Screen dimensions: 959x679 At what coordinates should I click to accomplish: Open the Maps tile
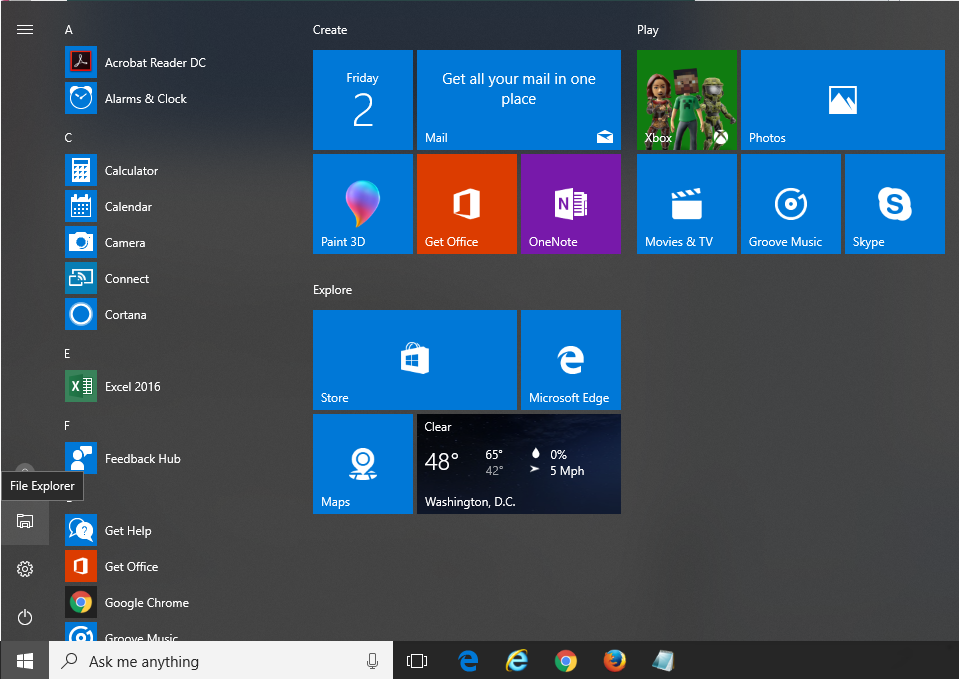pyautogui.click(x=362, y=463)
